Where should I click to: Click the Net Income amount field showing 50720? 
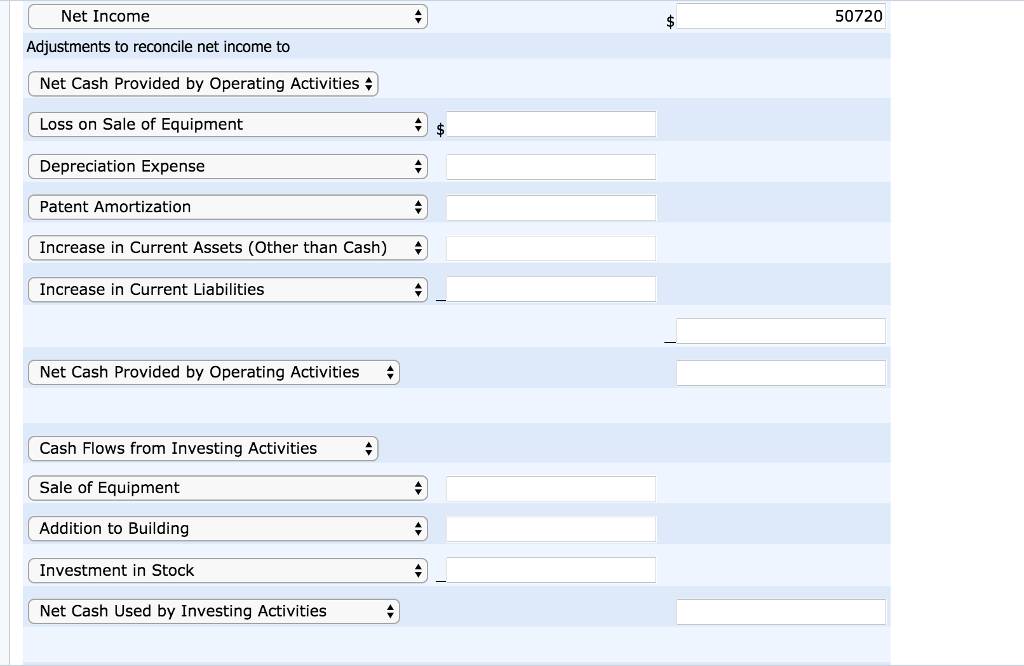780,17
